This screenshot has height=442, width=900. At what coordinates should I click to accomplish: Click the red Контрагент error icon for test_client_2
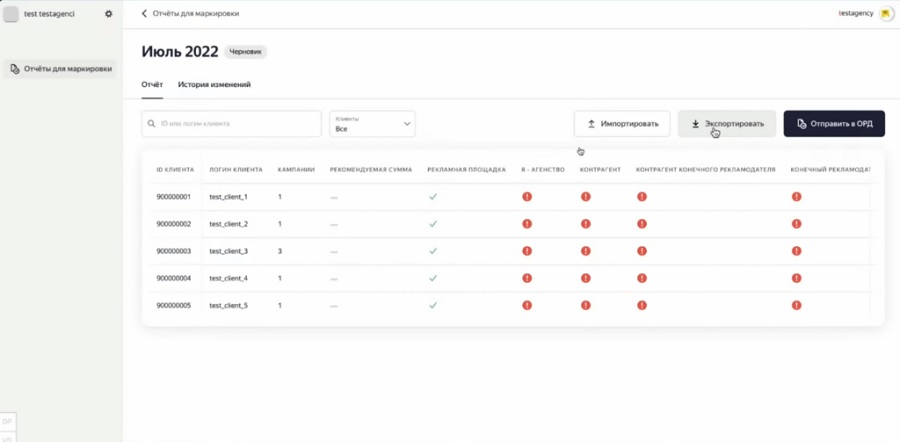point(586,224)
